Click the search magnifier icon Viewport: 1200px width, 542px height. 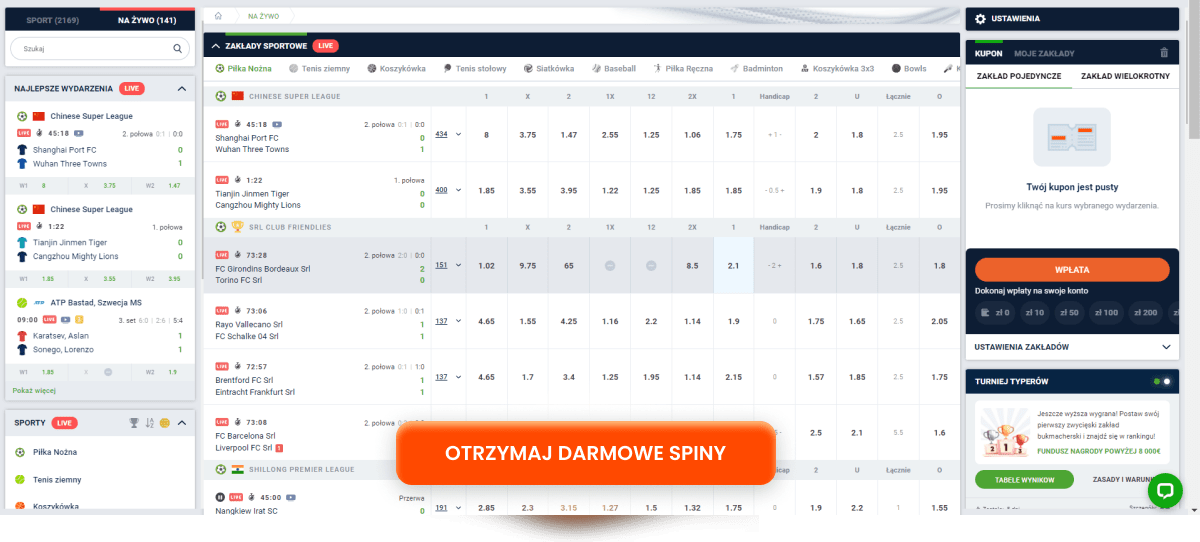(178, 48)
